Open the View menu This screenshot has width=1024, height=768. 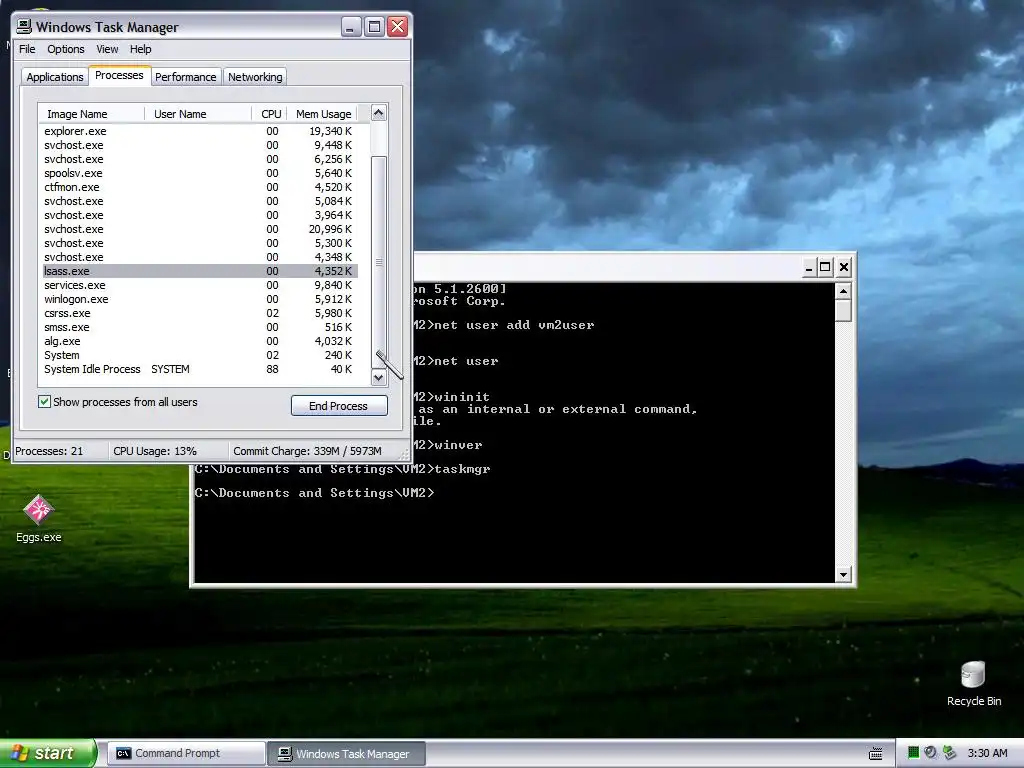point(107,49)
